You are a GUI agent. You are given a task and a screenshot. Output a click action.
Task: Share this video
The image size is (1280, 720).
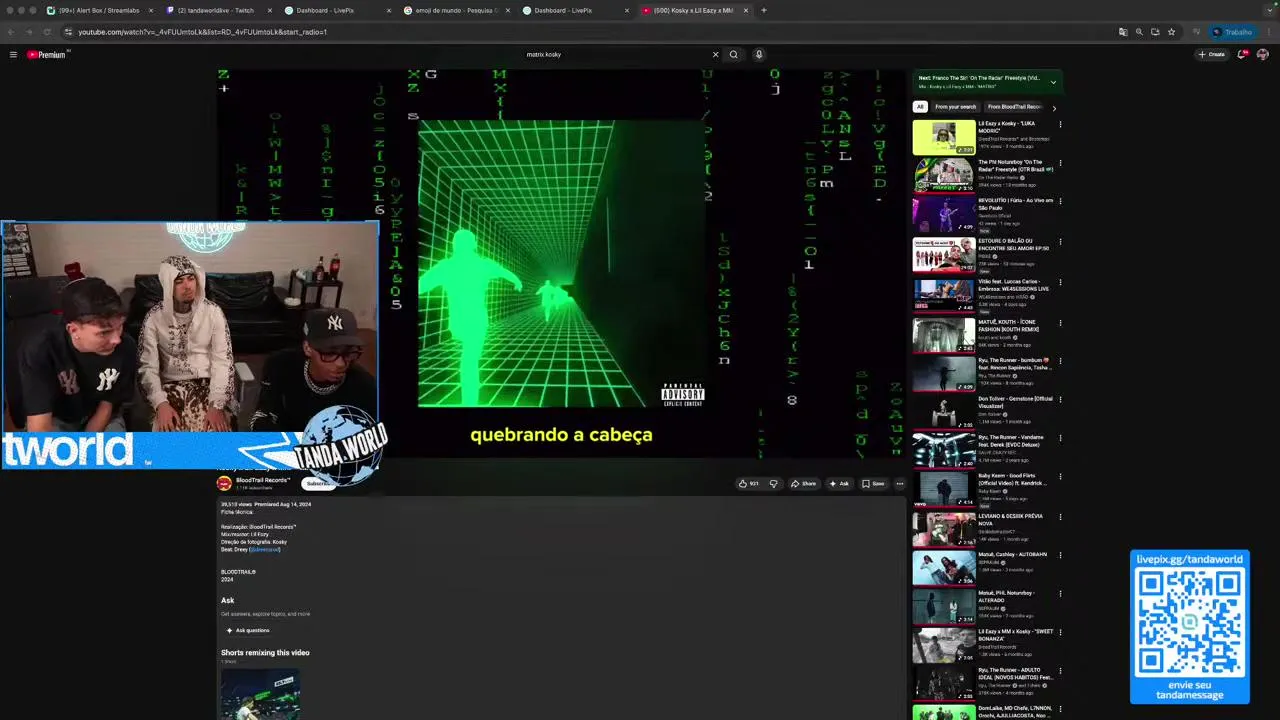tap(803, 484)
